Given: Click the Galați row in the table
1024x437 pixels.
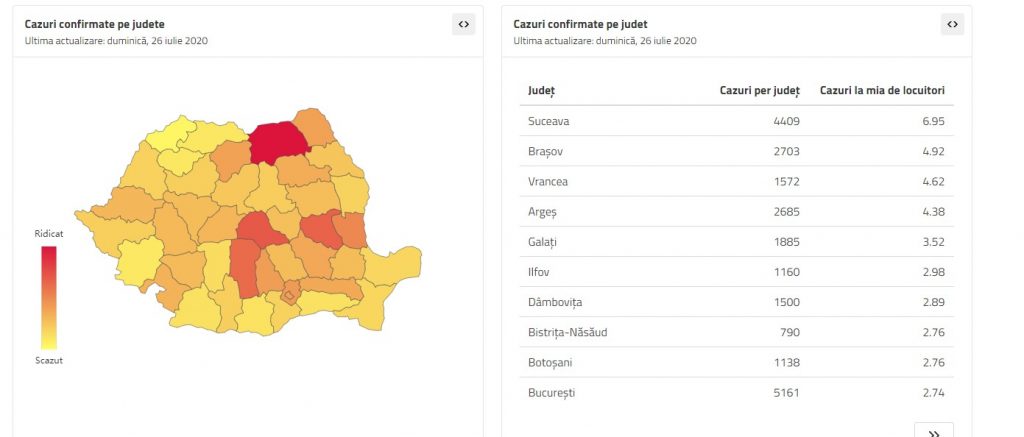Looking at the screenshot, I should (734, 241).
